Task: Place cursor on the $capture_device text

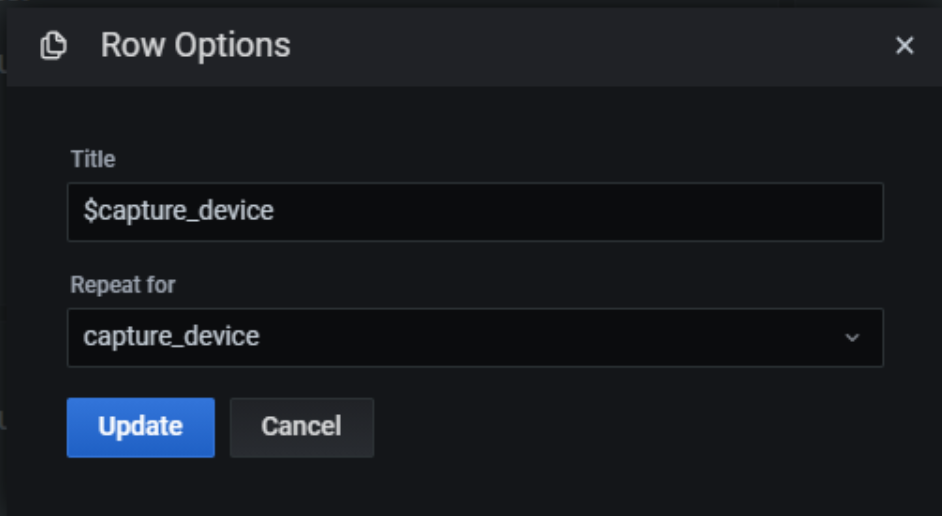Action: pyautogui.click(x=179, y=212)
